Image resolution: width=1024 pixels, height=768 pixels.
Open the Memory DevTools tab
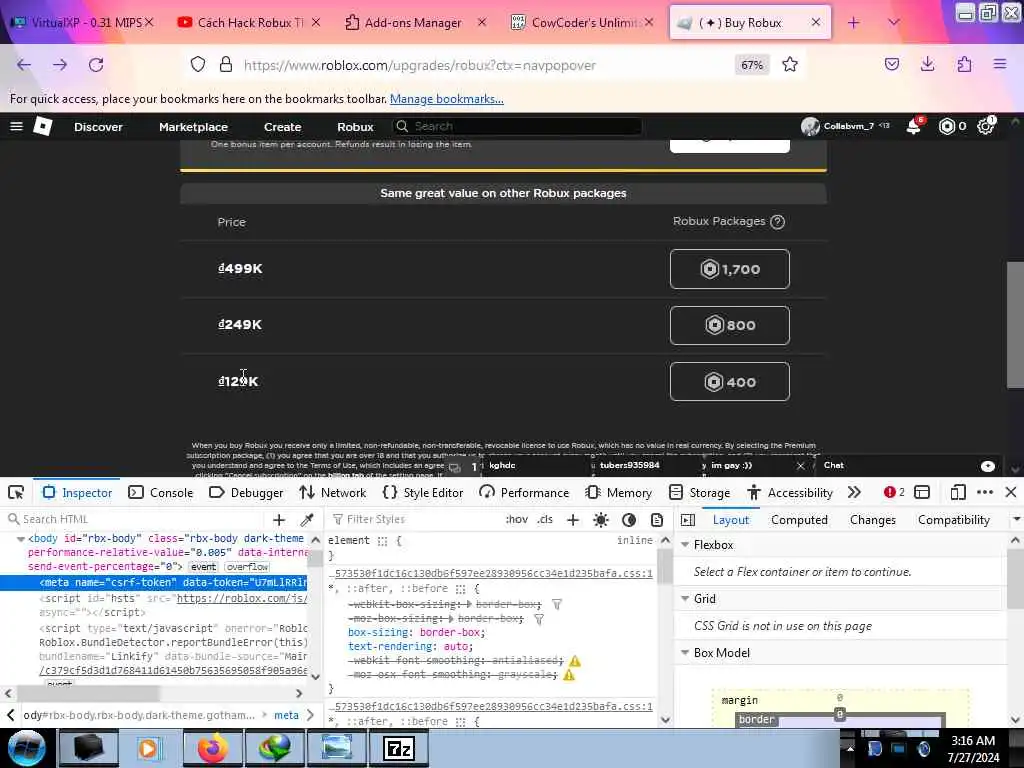pyautogui.click(x=618, y=493)
